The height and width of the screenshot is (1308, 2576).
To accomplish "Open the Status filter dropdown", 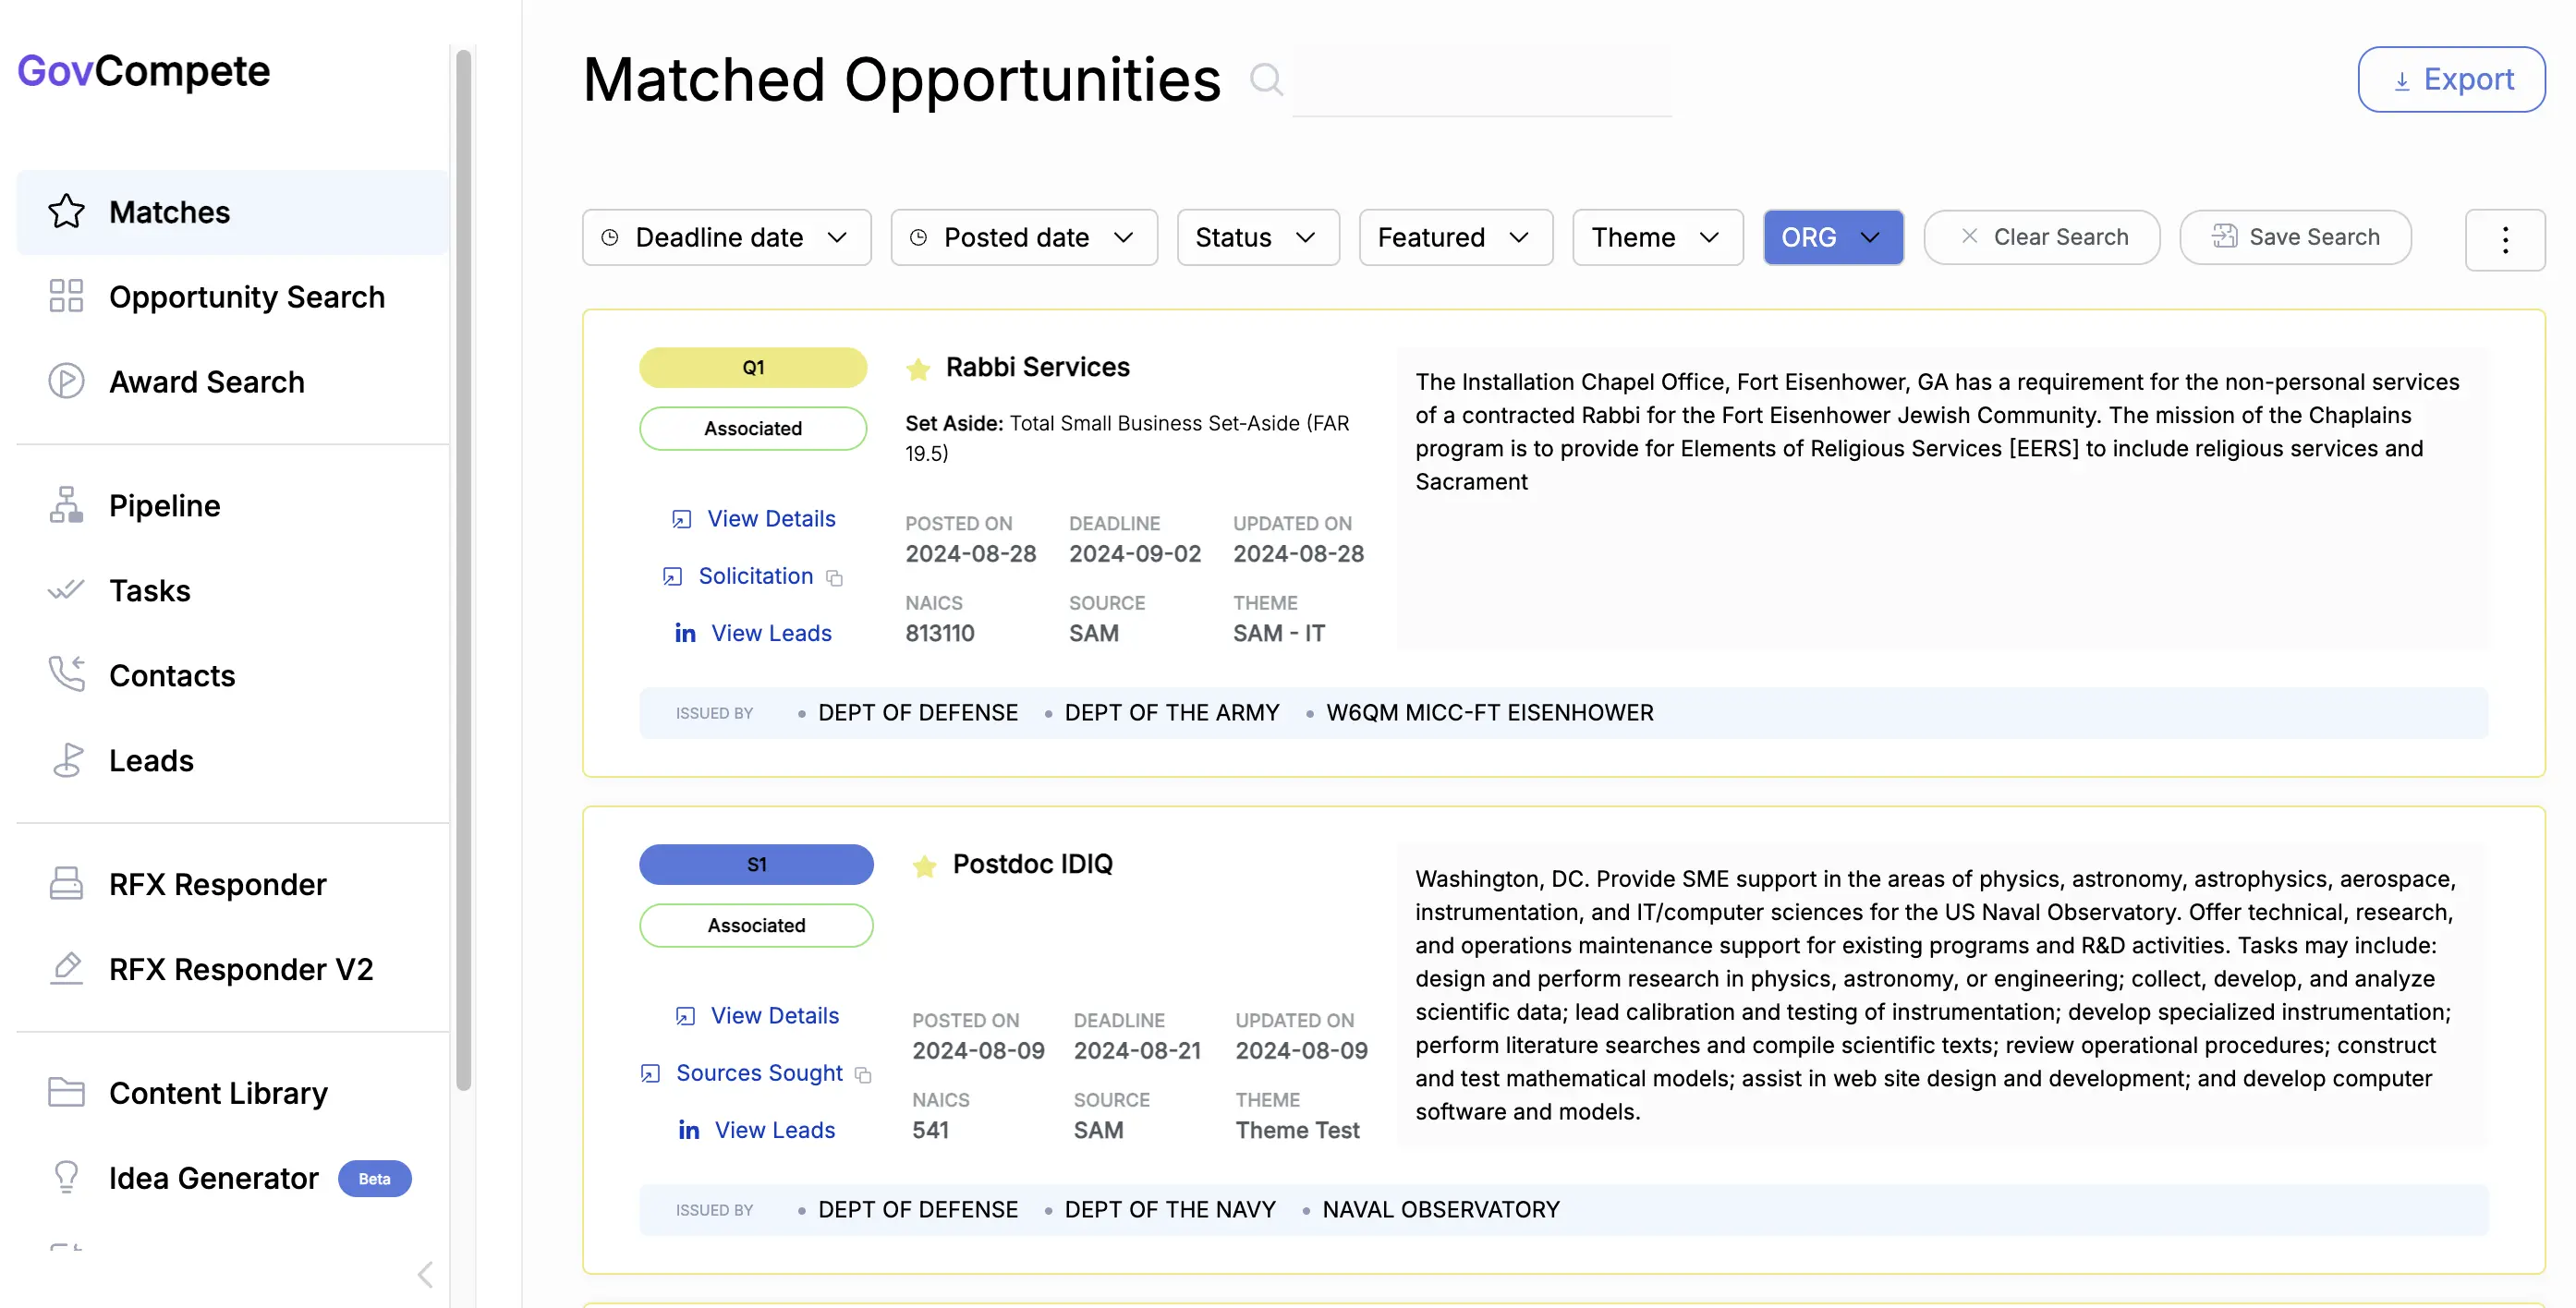I will 1257,237.
